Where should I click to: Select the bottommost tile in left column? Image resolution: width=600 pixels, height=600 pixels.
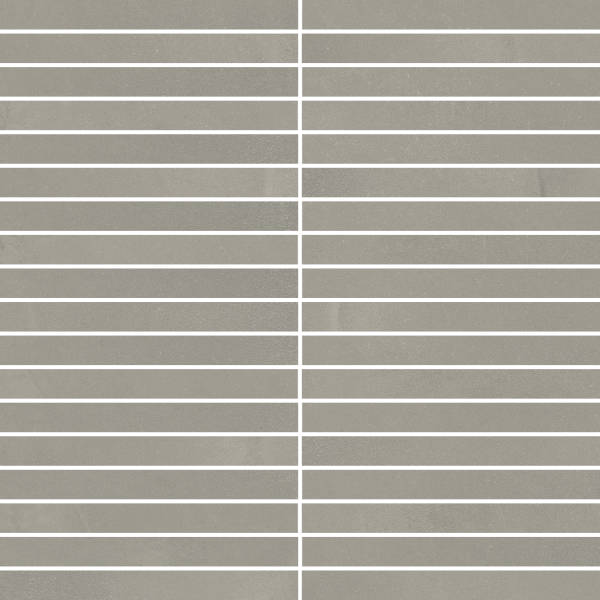tap(150, 585)
